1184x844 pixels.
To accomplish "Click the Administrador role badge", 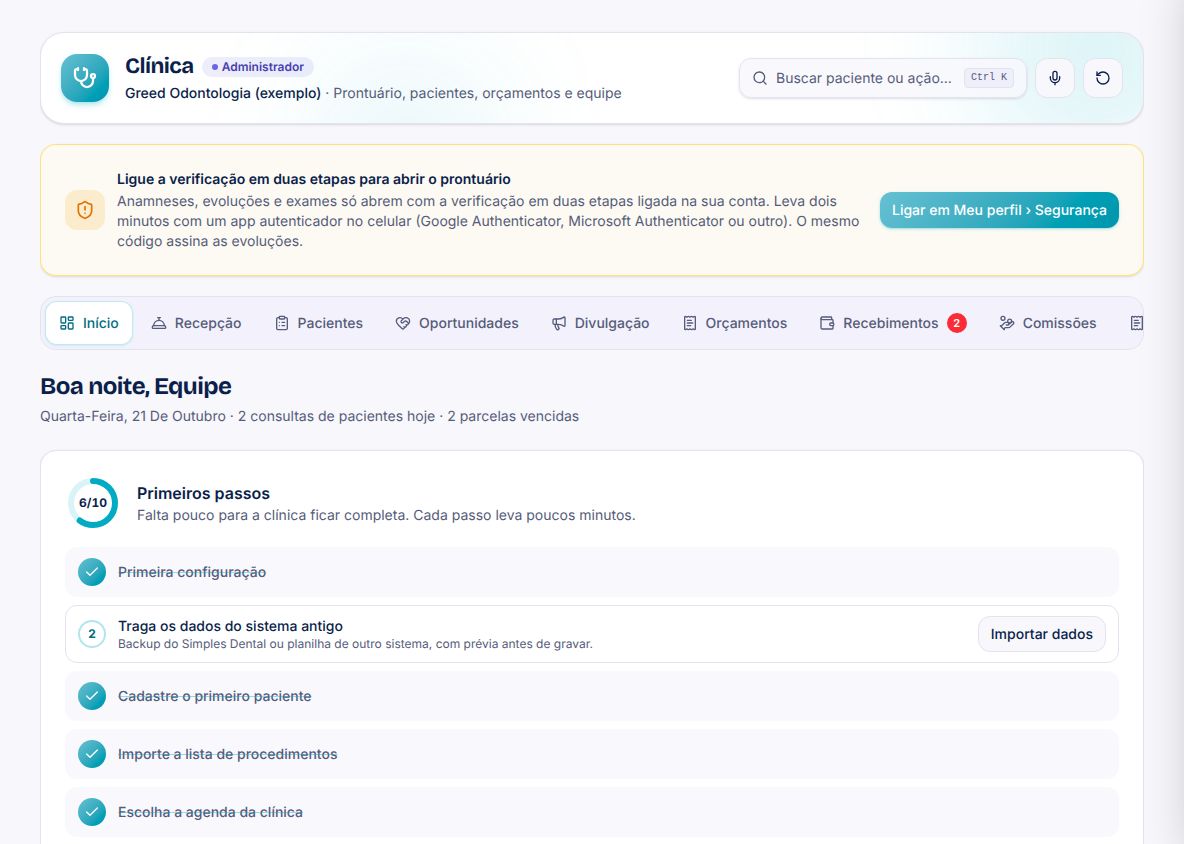I will pos(258,66).
